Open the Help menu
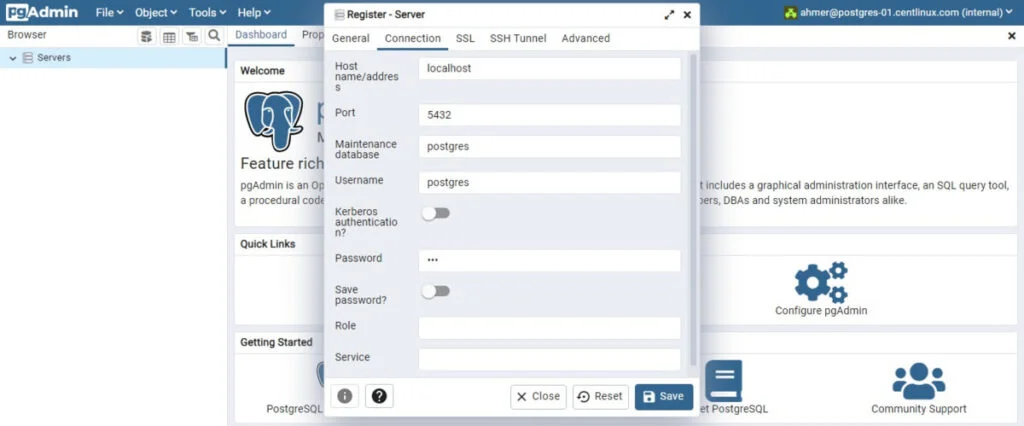This screenshot has height=426, width=1024. click(x=254, y=12)
